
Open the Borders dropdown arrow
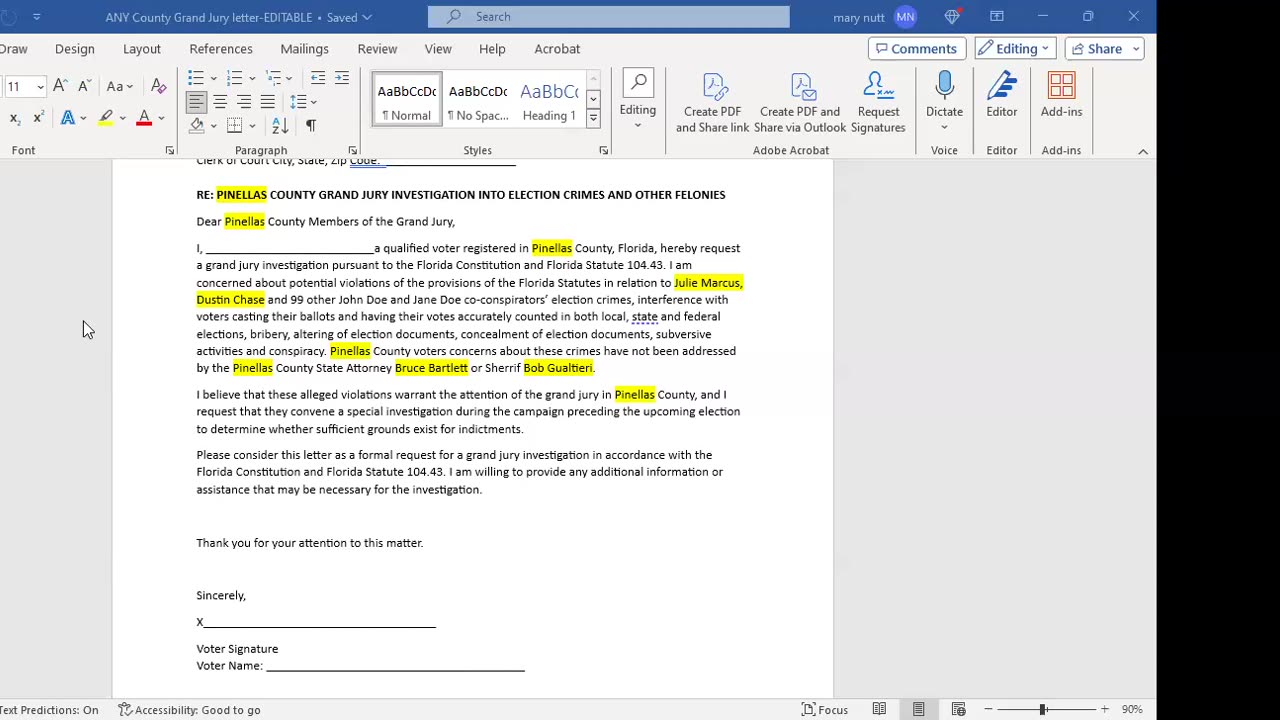252,126
